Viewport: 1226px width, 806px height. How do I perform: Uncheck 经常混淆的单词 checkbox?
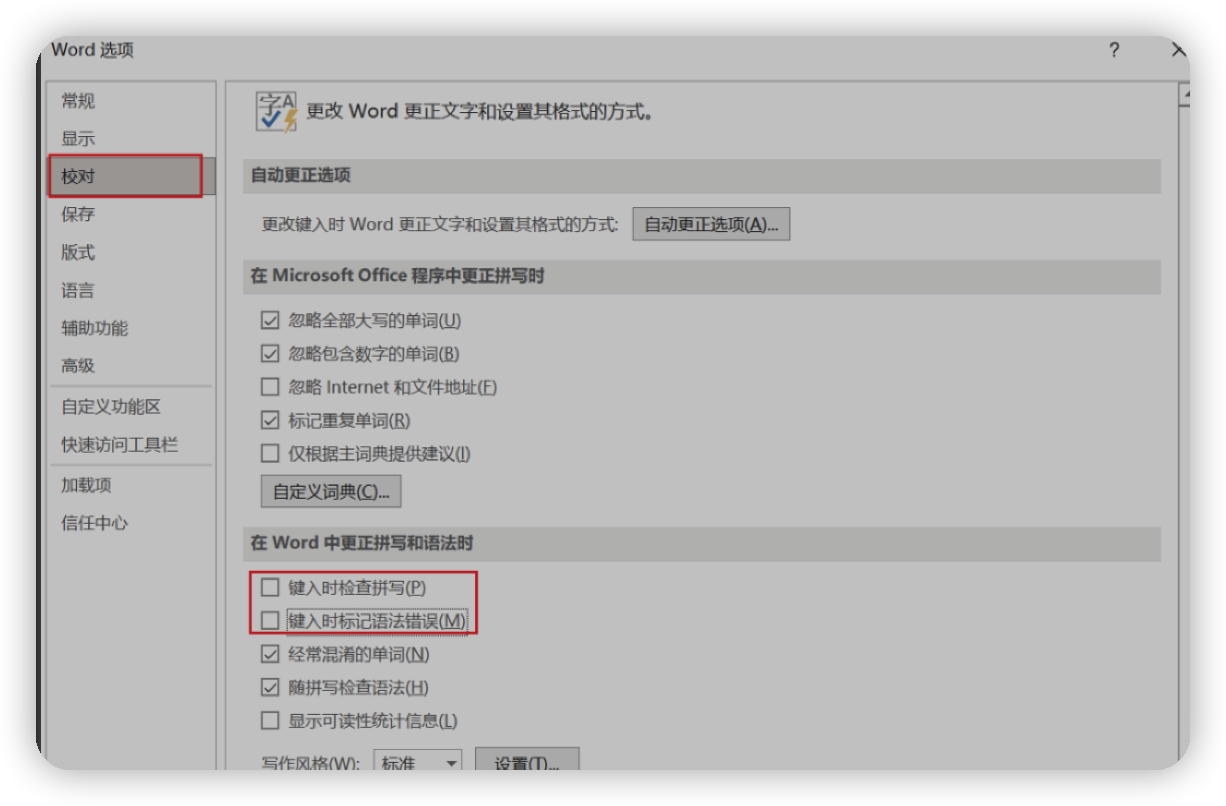(x=270, y=655)
